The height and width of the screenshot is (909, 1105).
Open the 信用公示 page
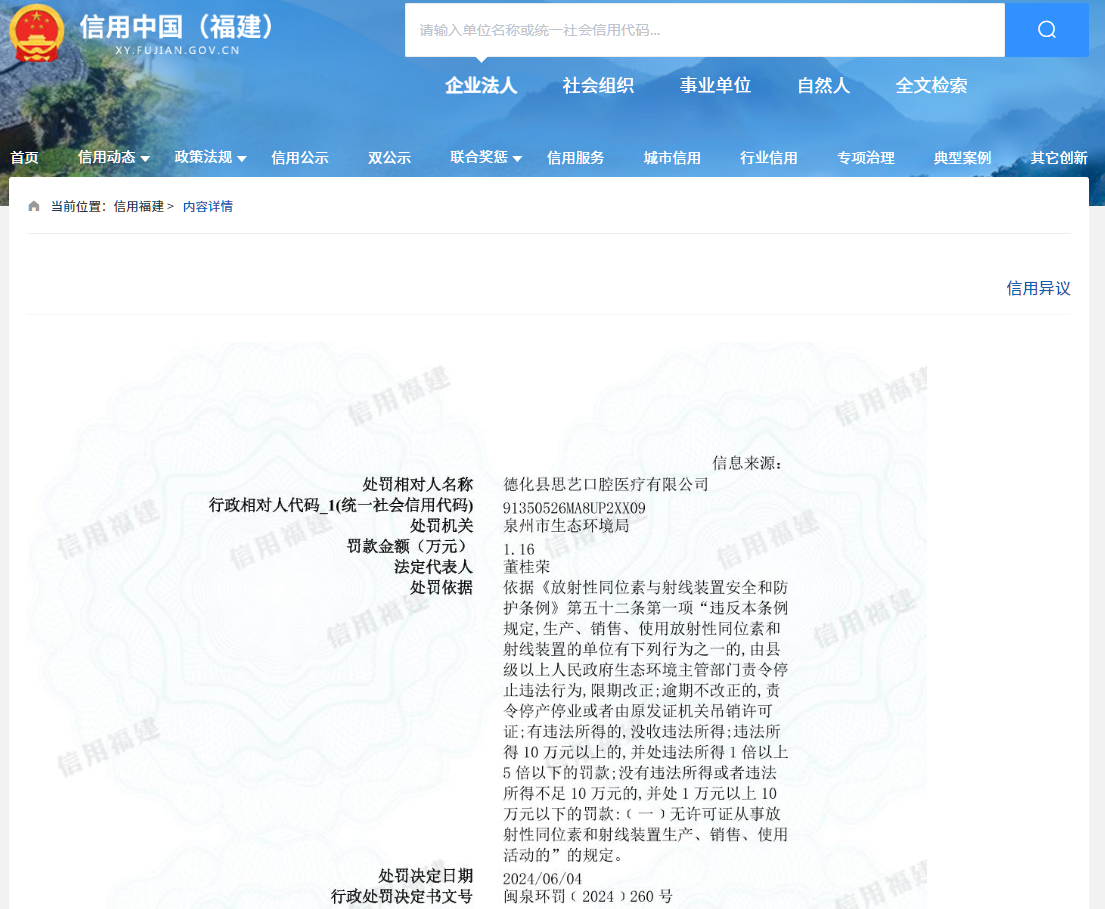[300, 157]
